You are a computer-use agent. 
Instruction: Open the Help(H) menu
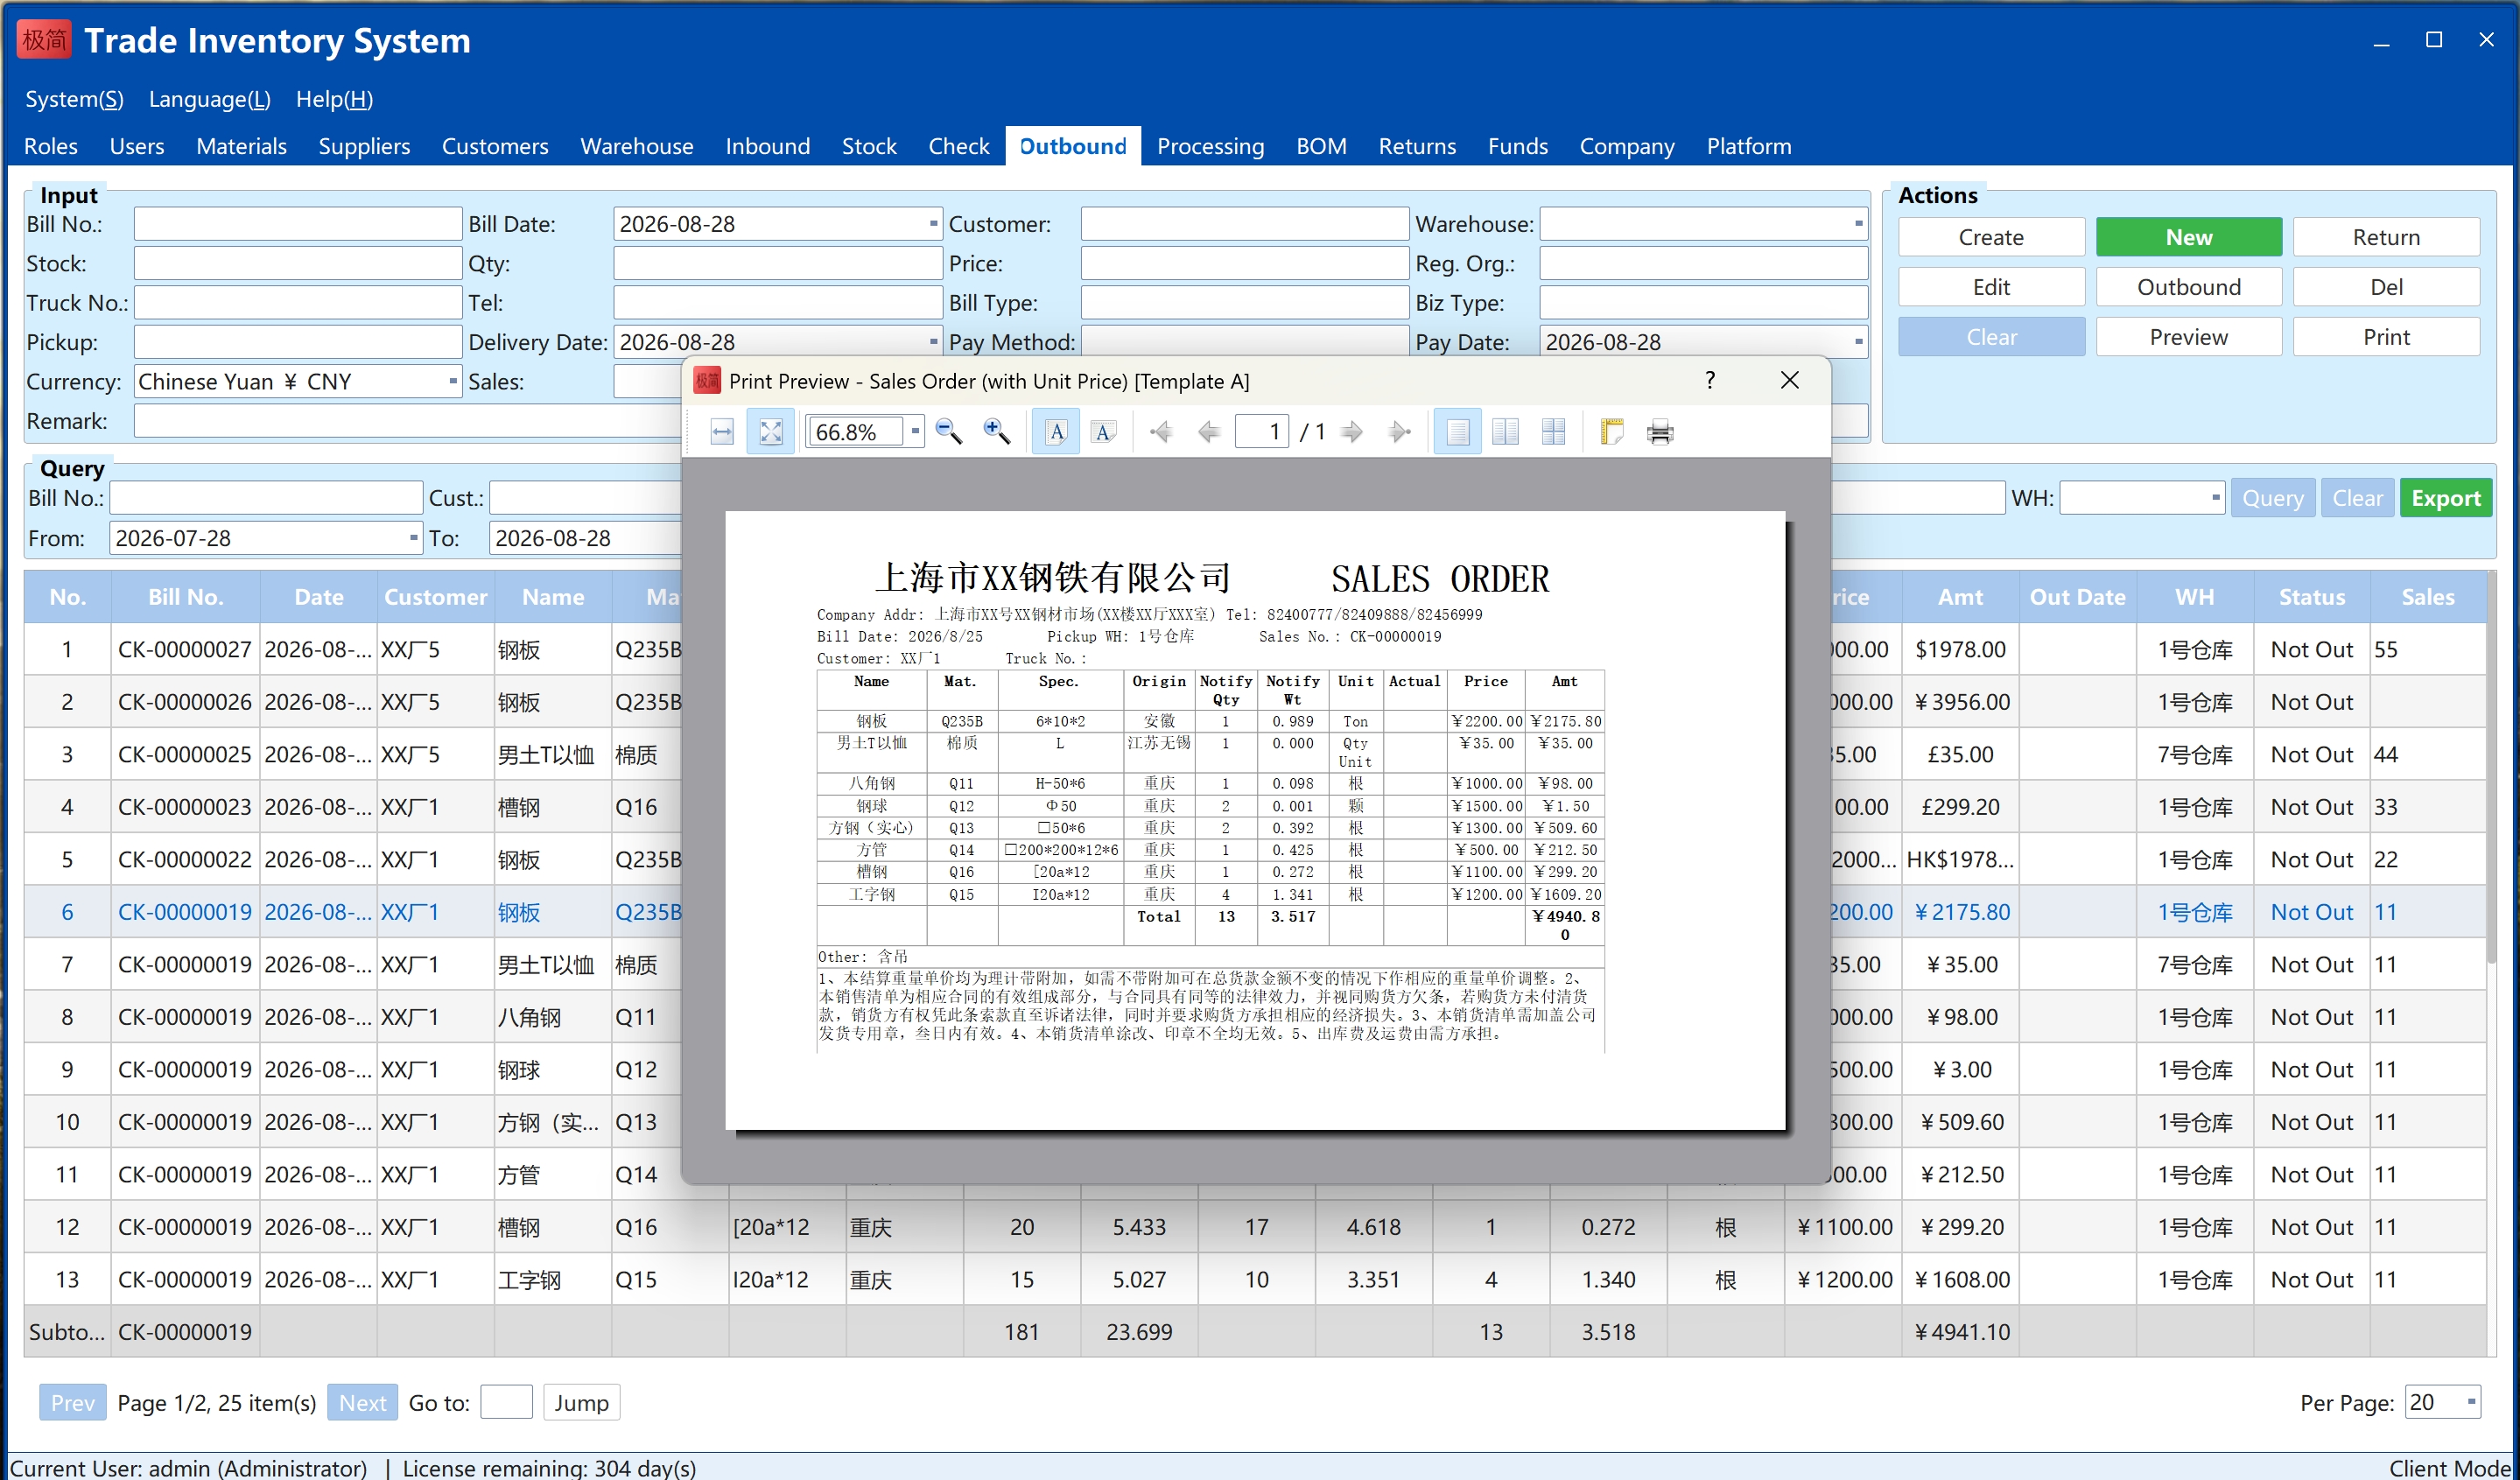click(x=334, y=99)
